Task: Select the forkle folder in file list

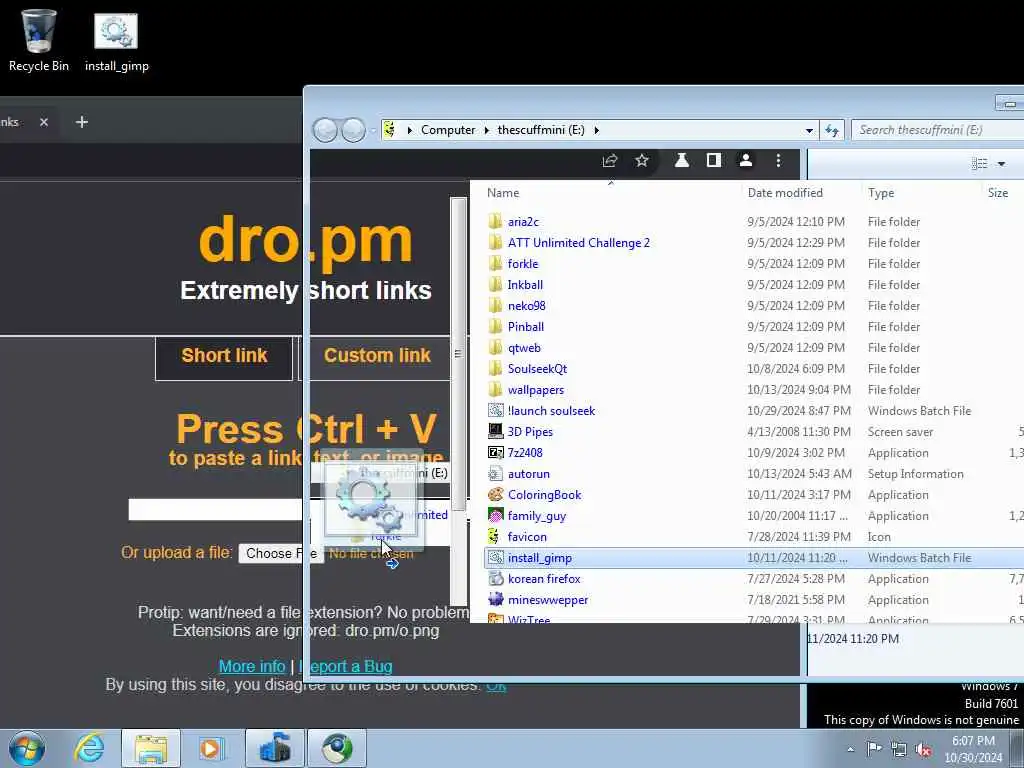Action: pyautogui.click(x=523, y=264)
